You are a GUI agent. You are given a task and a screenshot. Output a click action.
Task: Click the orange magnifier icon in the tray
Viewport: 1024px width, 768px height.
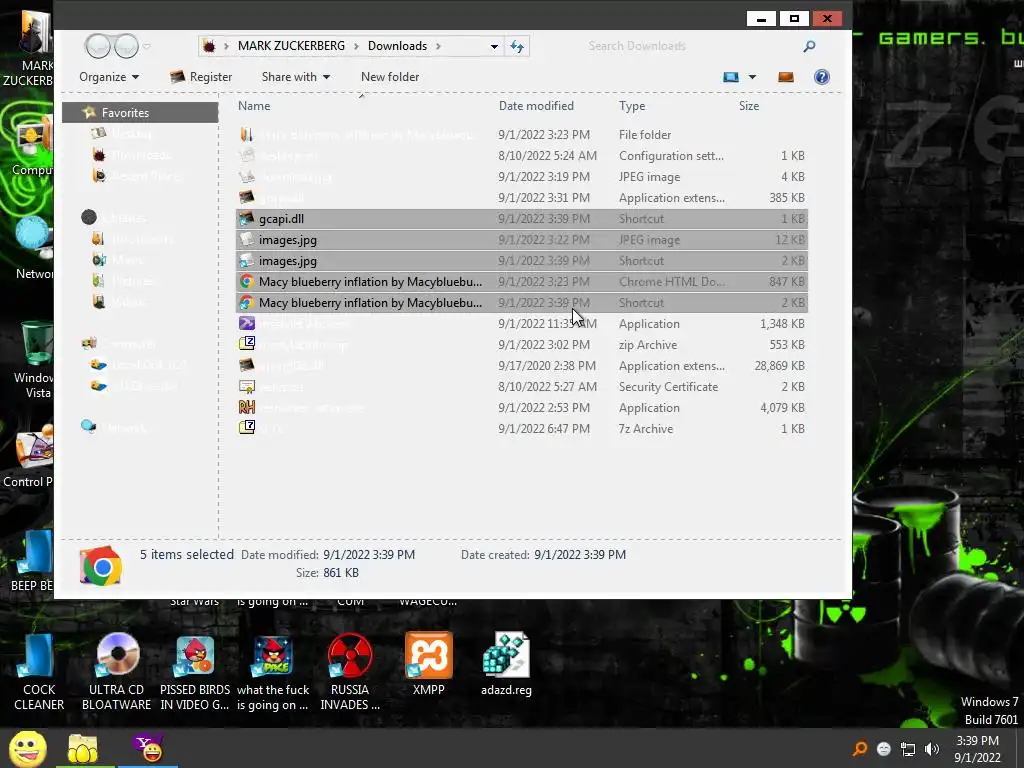click(860, 748)
